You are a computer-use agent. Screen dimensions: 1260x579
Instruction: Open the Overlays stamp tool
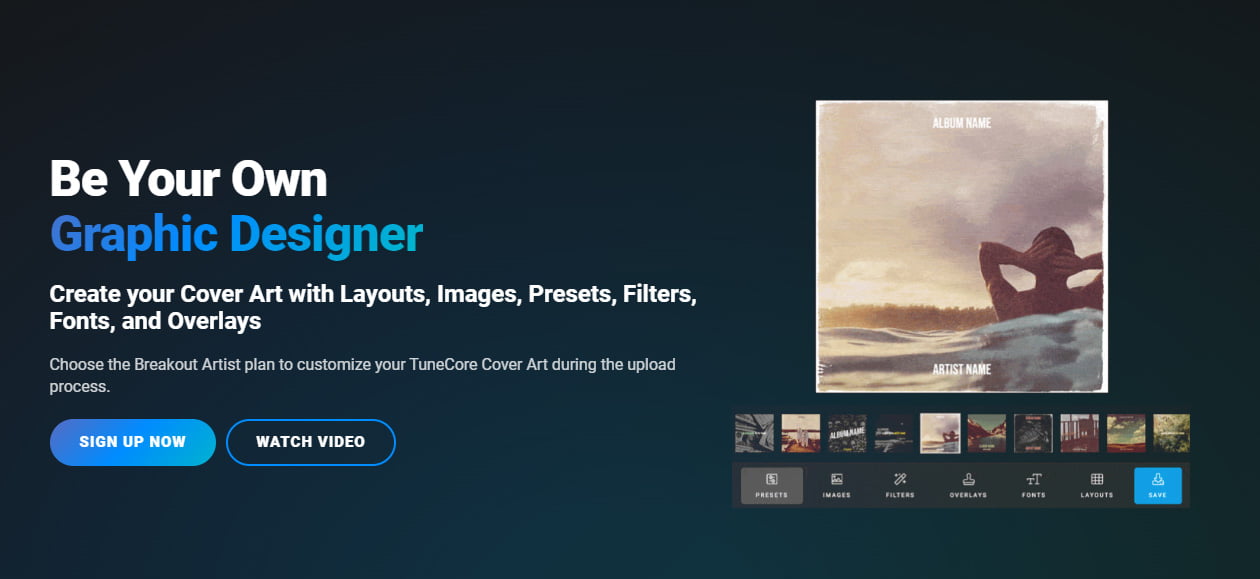coord(968,485)
